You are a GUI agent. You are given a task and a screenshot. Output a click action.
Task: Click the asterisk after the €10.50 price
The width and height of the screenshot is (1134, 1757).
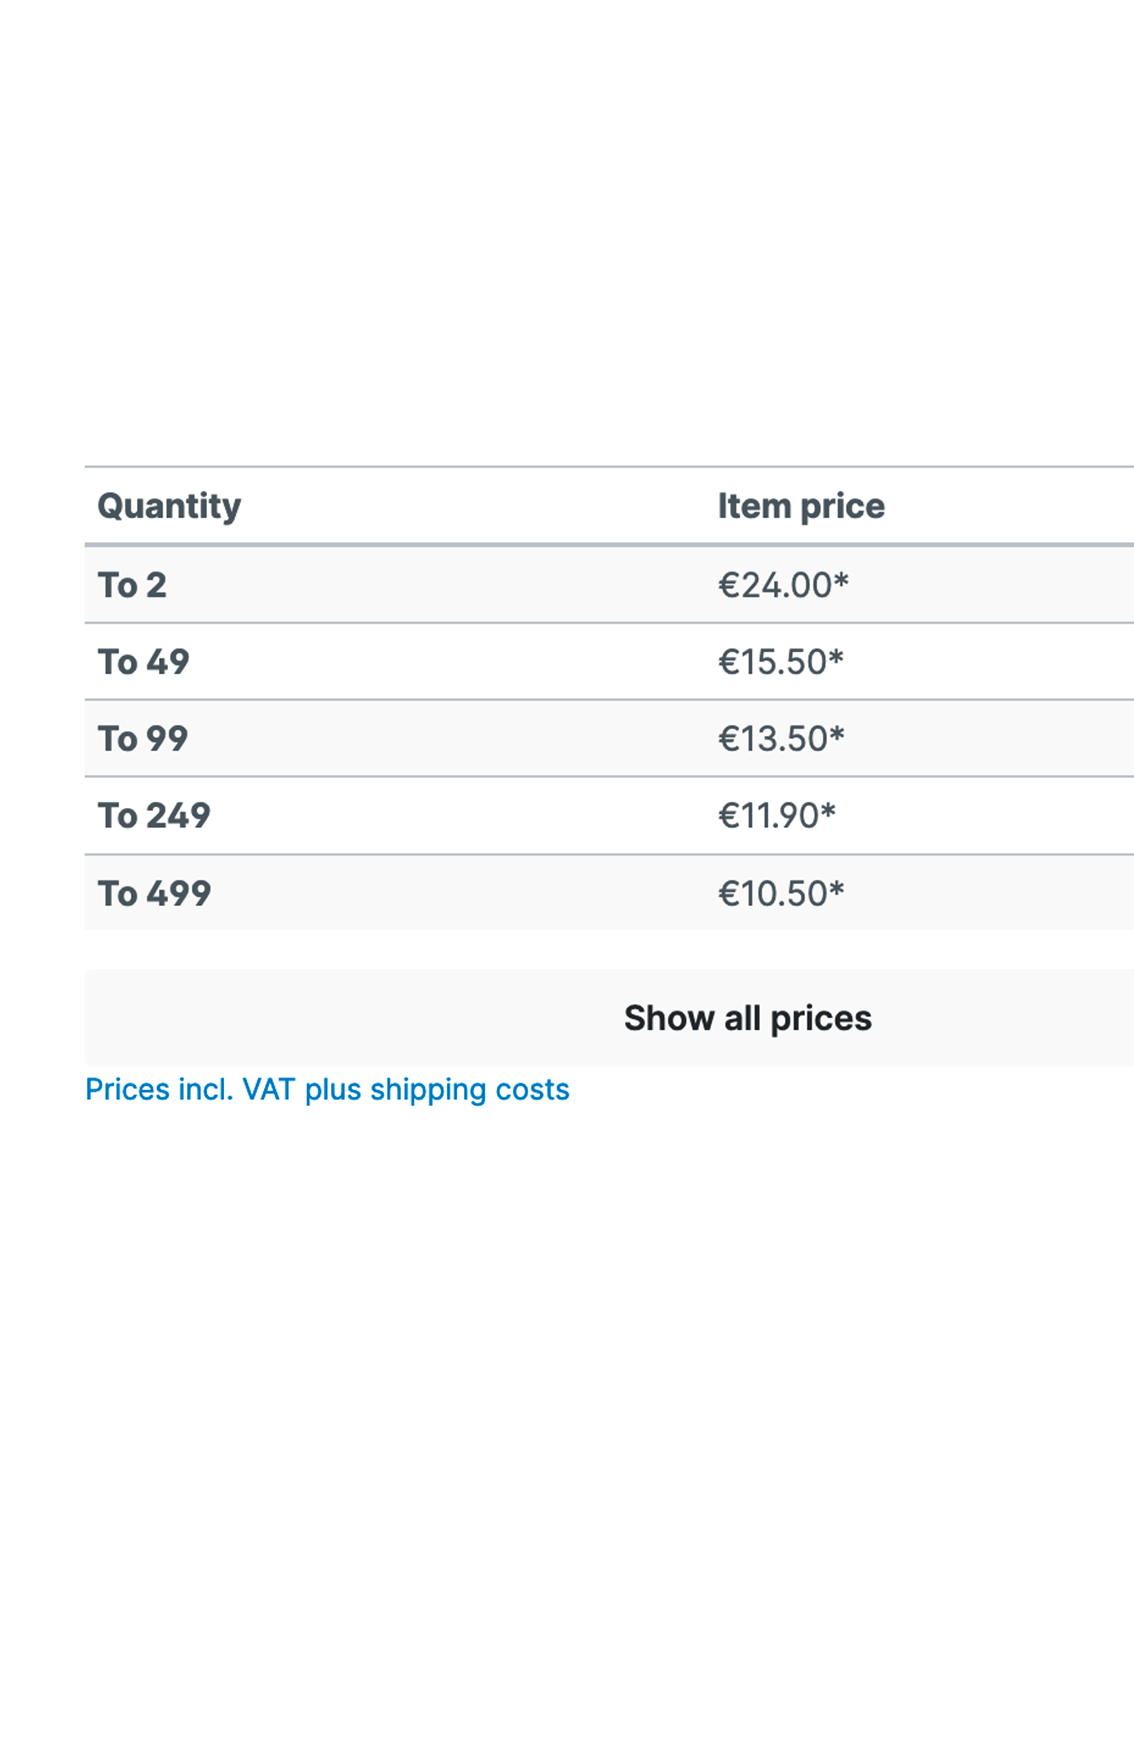pyautogui.click(x=837, y=887)
